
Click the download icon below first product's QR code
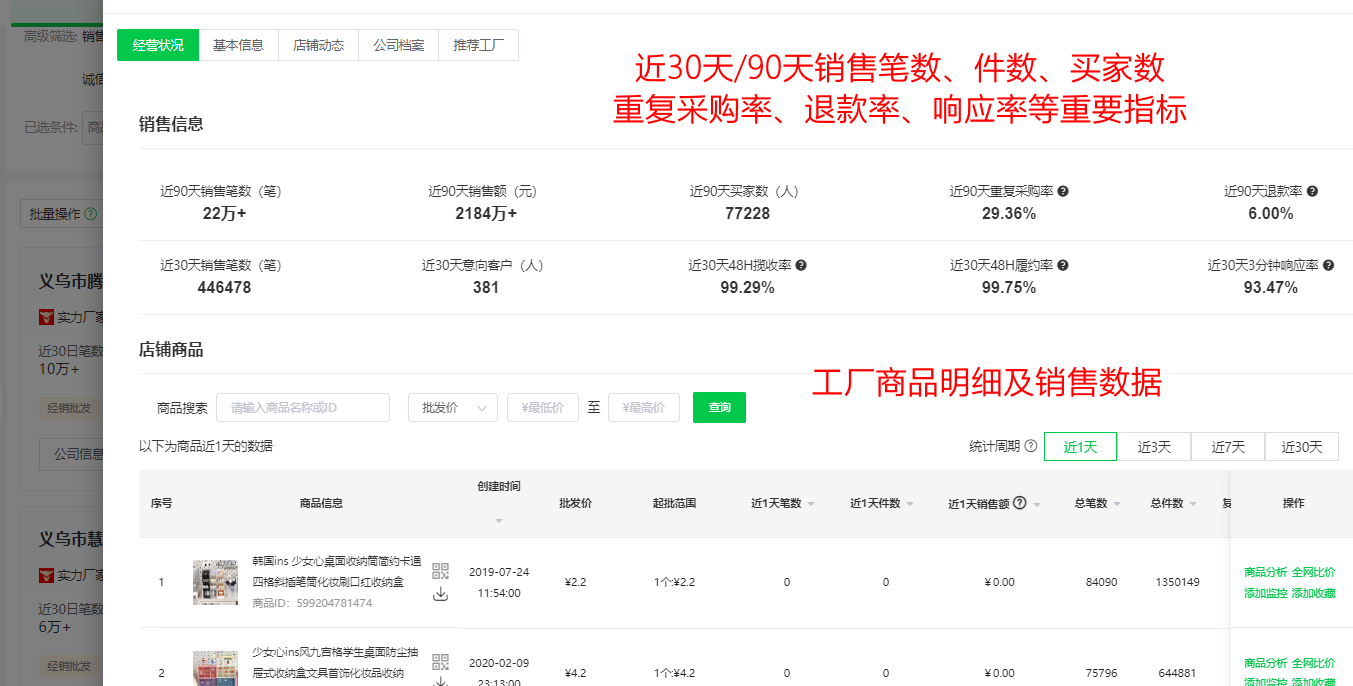[x=439, y=592]
